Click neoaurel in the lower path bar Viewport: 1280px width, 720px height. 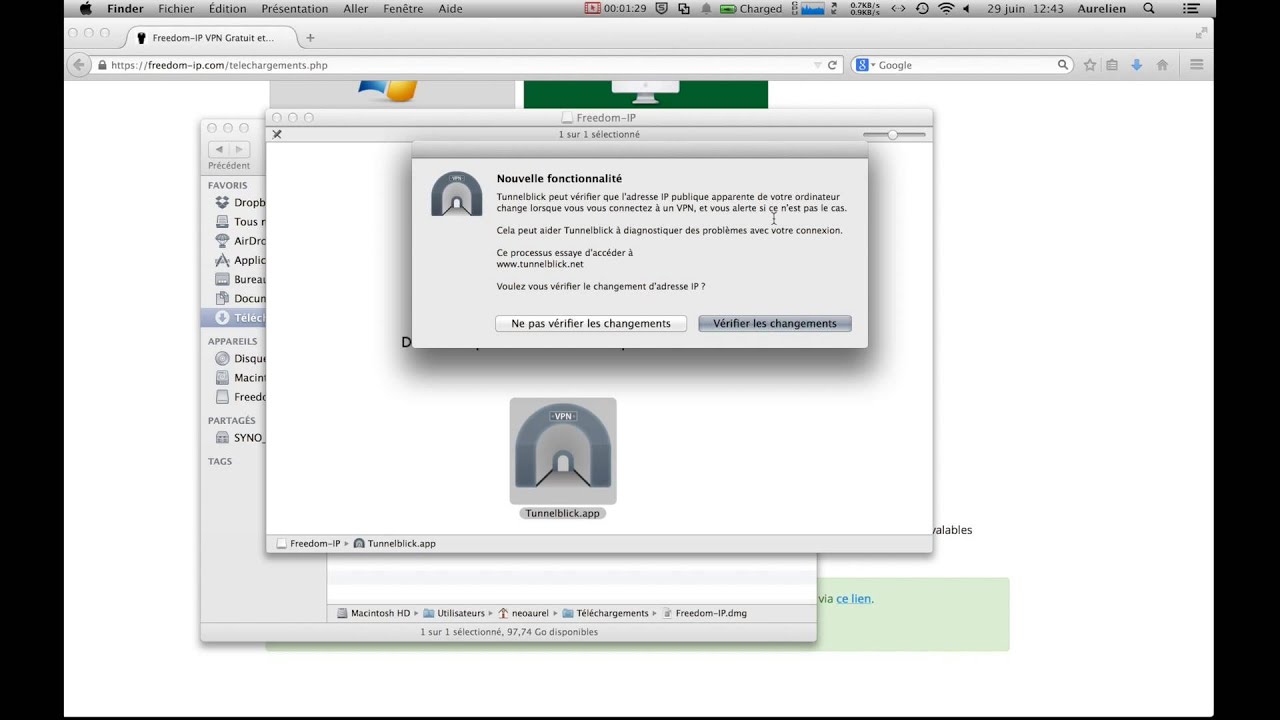[523, 613]
